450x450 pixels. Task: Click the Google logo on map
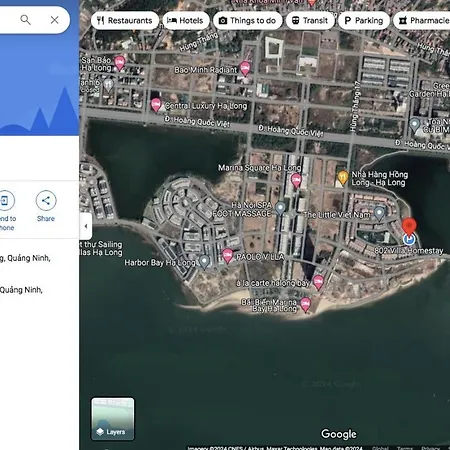[339, 434]
